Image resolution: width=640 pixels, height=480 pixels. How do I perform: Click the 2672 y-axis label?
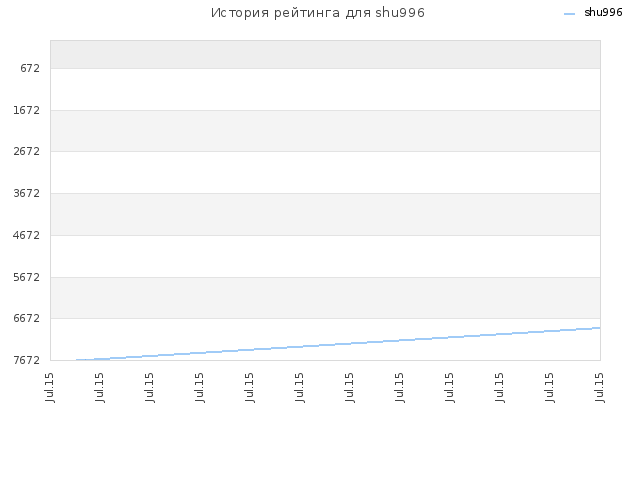pyautogui.click(x=27, y=151)
